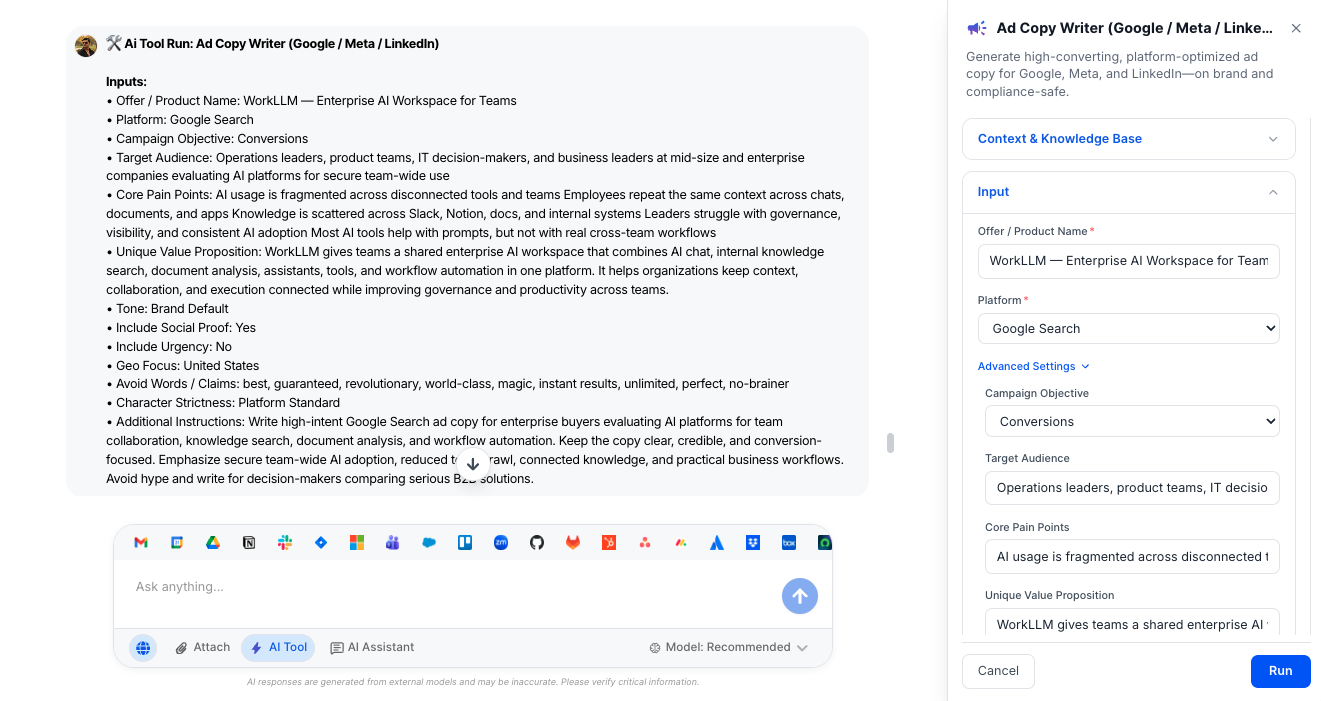Run the Ad Copy Writer tool
This screenshot has width=1321, height=701.
1280,671
